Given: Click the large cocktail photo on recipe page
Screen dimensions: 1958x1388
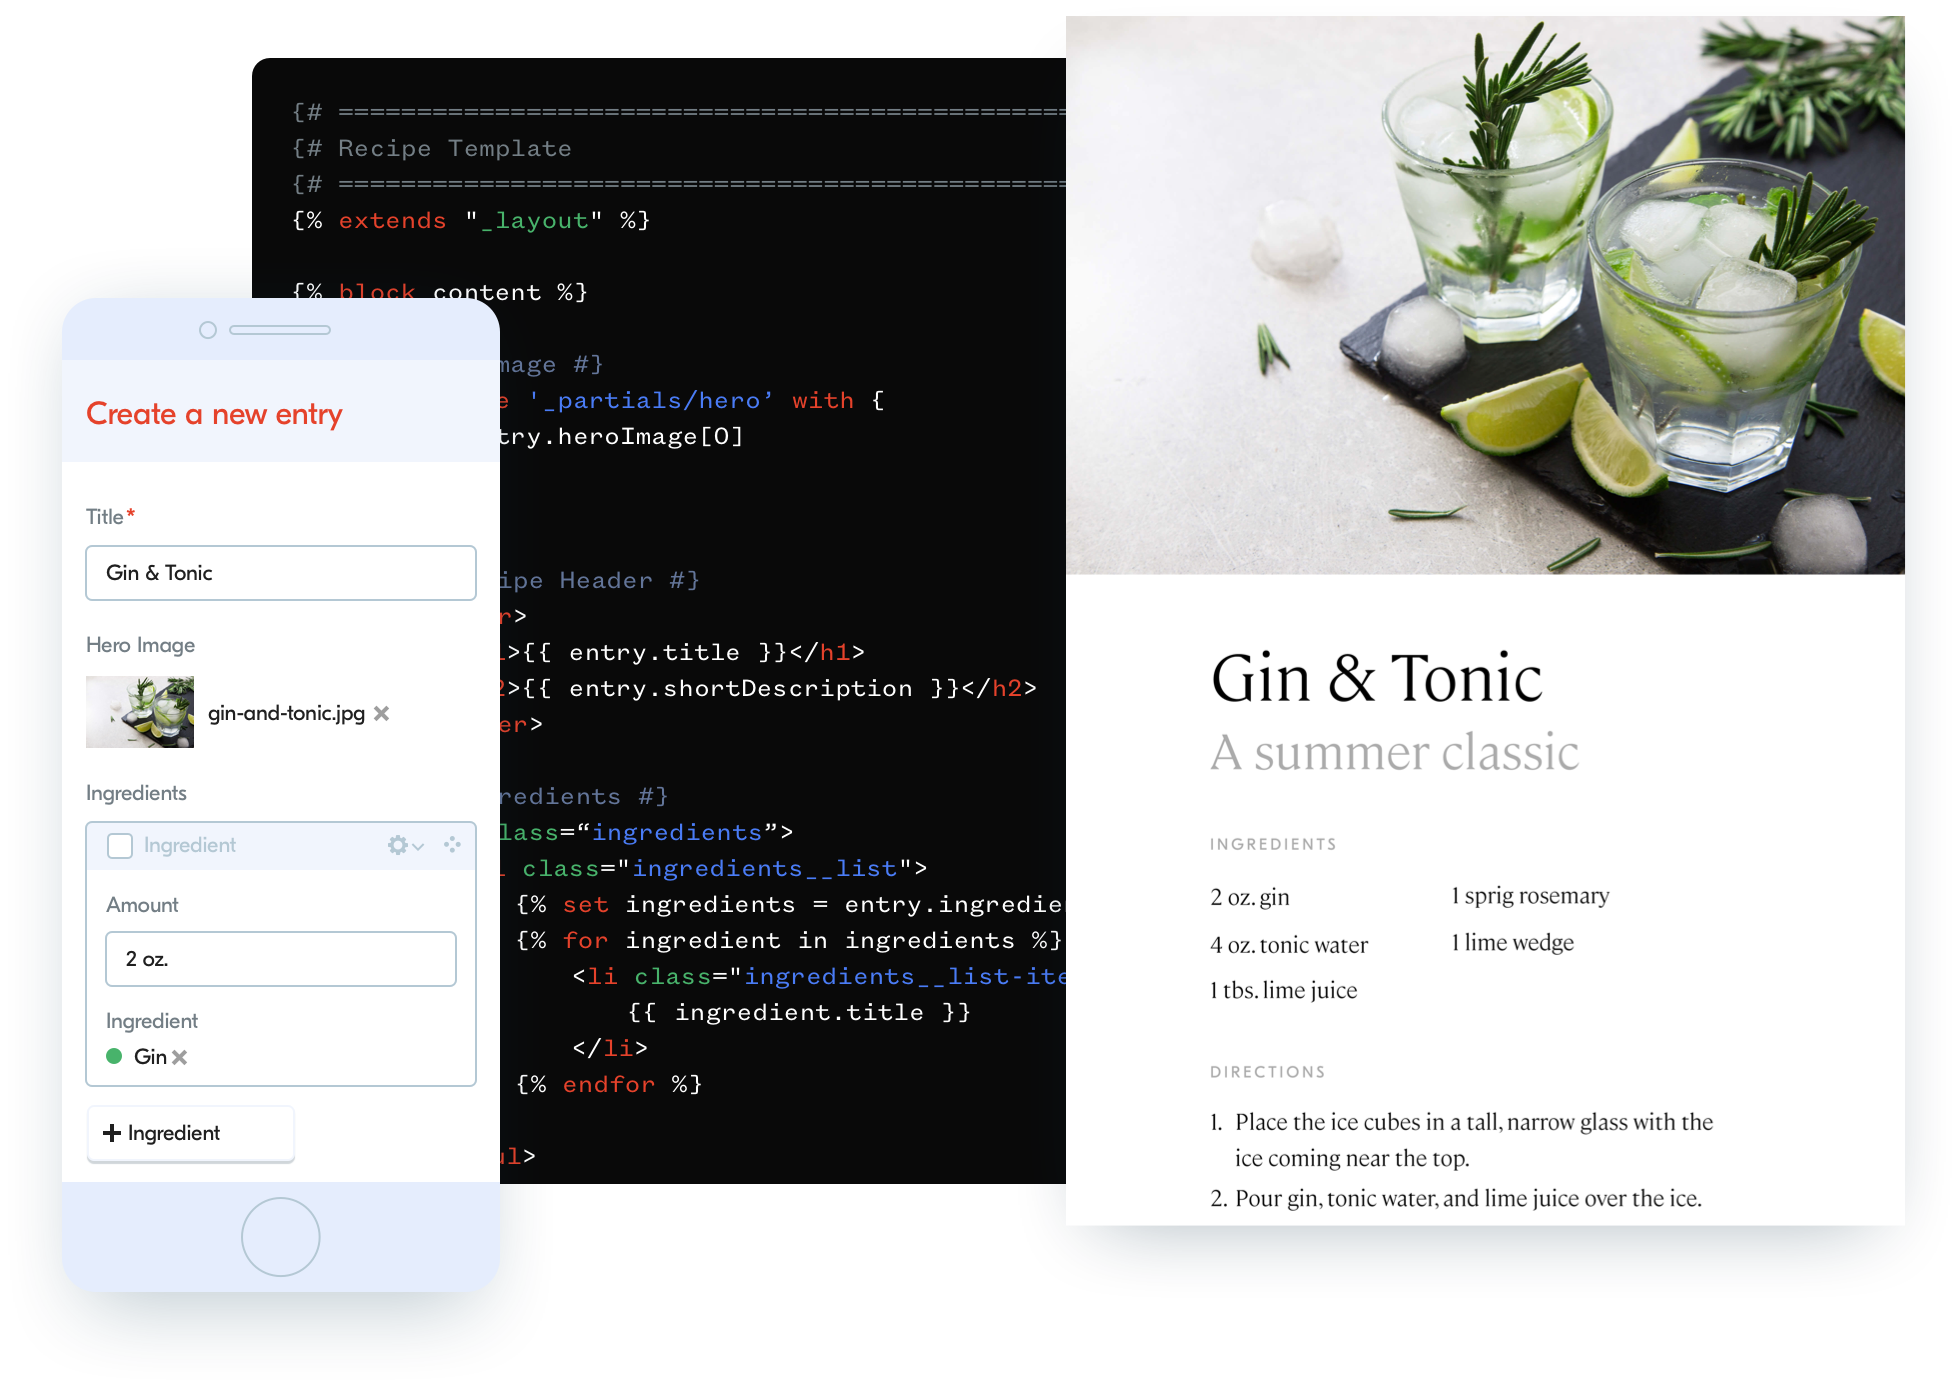Looking at the screenshot, I should coord(1485,295).
